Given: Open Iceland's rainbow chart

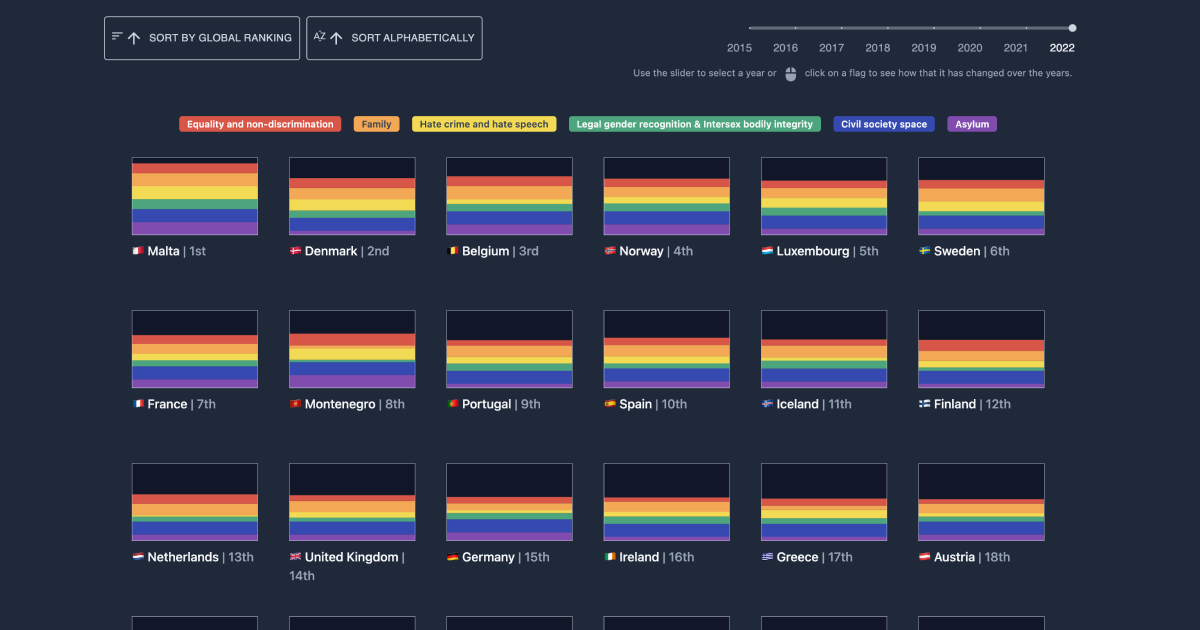Looking at the screenshot, I should click(824, 349).
